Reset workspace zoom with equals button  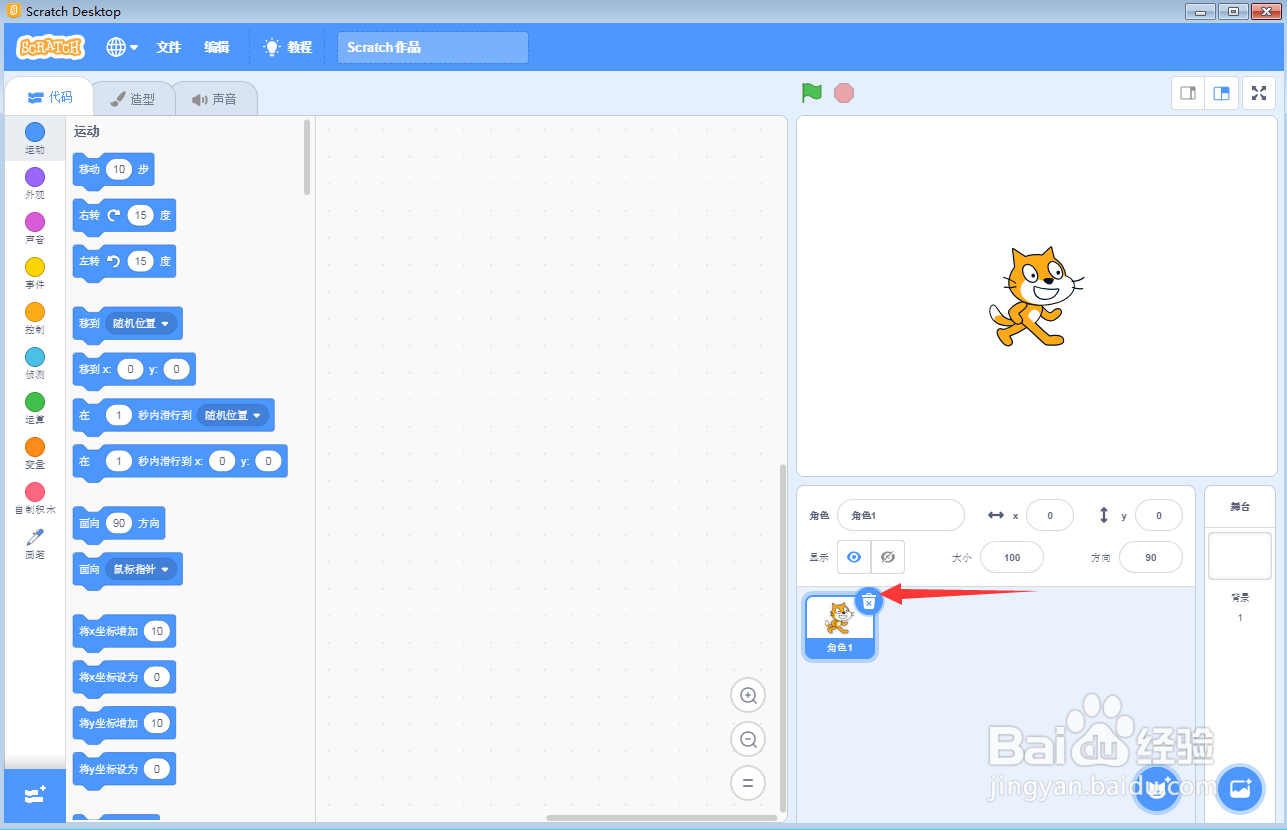(x=747, y=782)
